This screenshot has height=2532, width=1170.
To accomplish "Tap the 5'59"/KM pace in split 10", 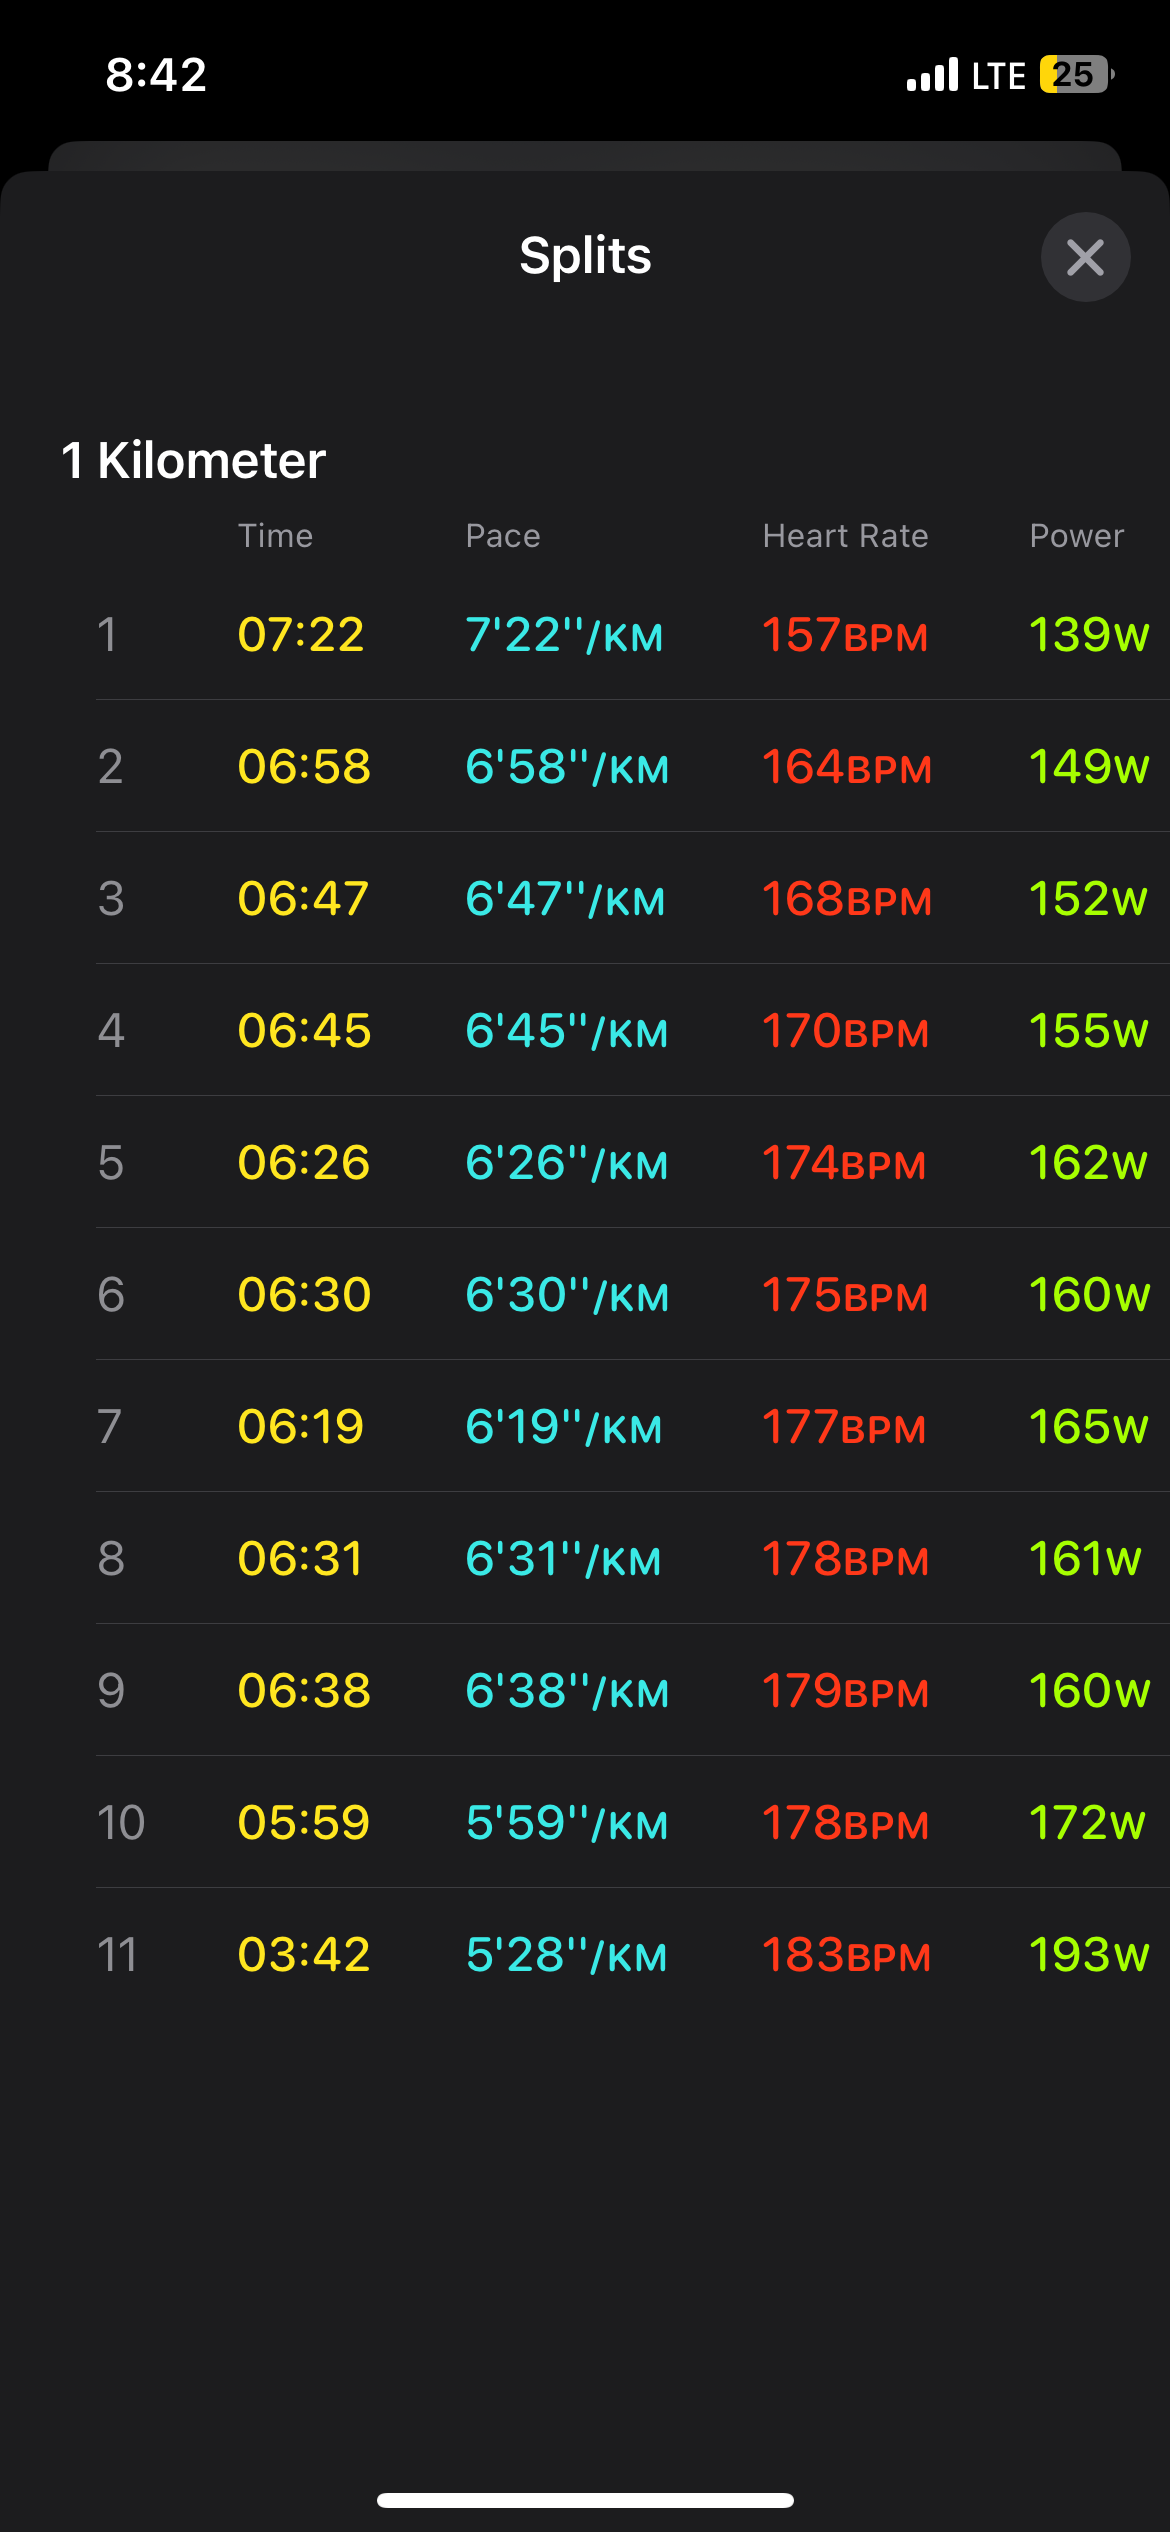I will (x=566, y=1823).
